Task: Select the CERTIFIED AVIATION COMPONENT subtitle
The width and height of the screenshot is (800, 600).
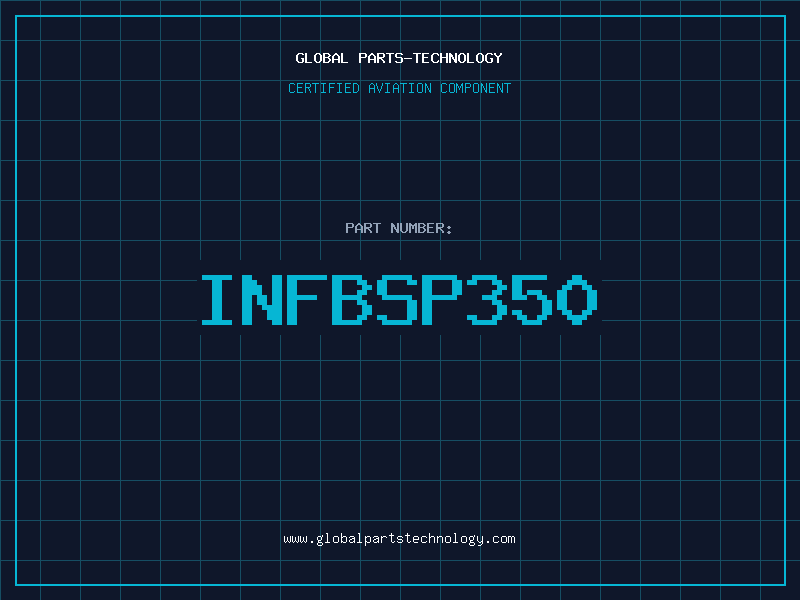Action: (399, 88)
